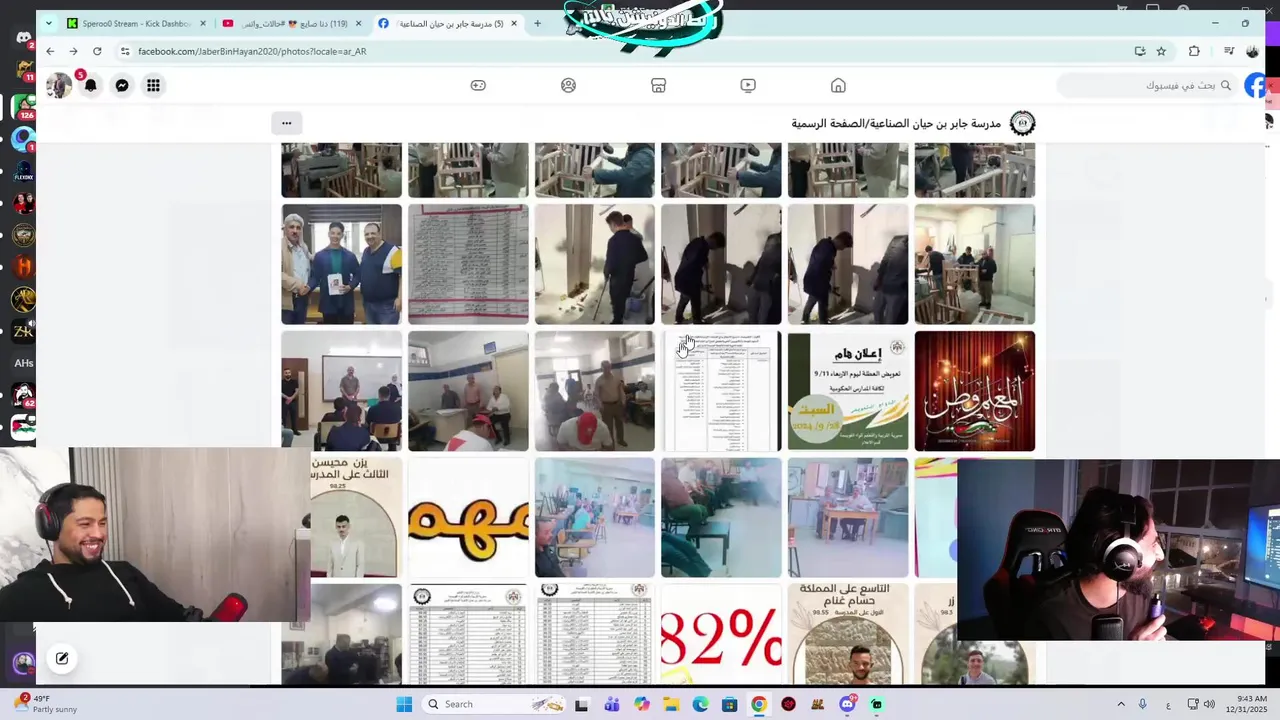1280x720 pixels.
Task: Open Microsoft Edge from the taskbar
Action: point(700,704)
